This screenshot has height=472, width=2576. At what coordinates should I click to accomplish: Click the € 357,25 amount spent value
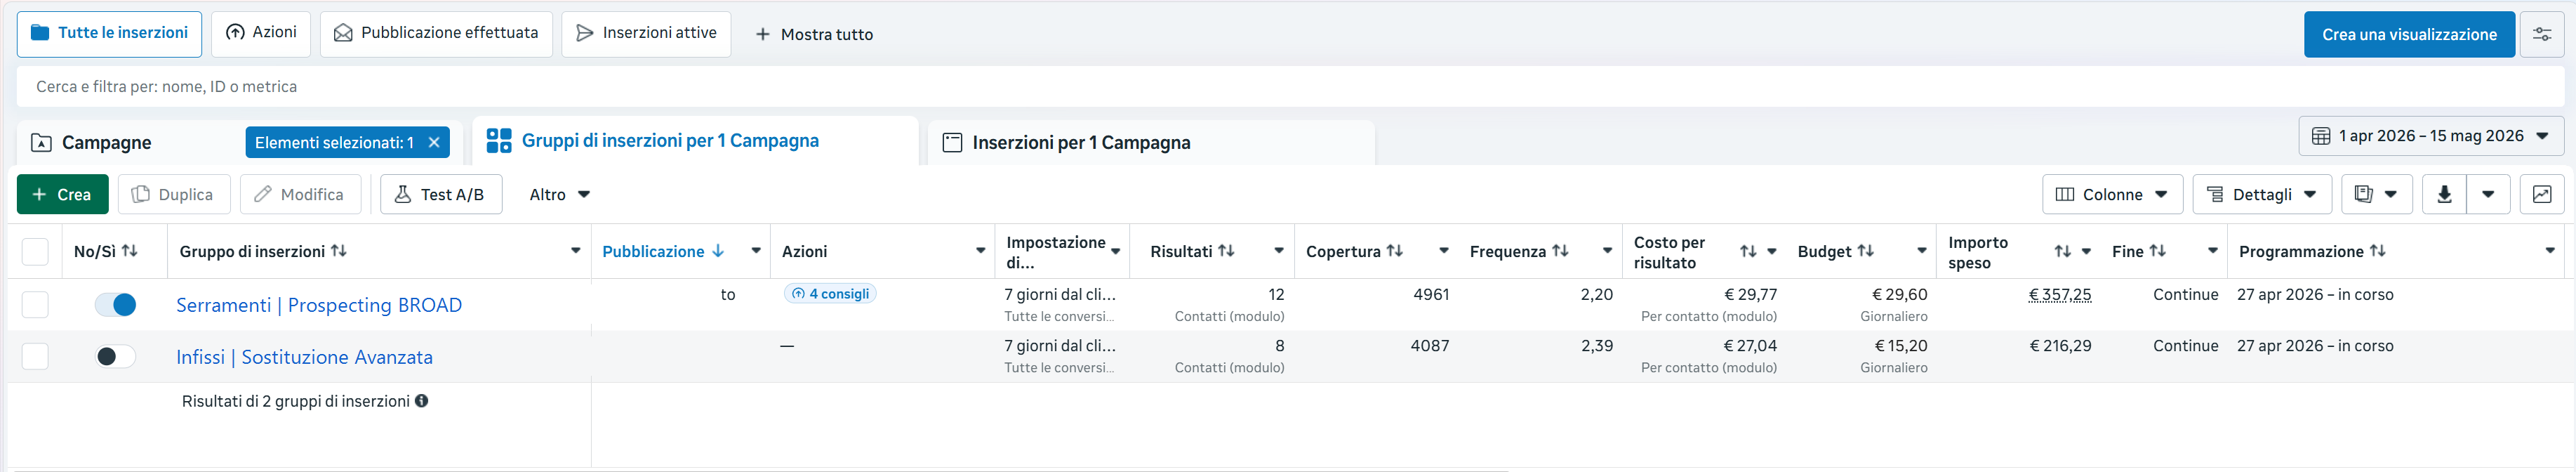click(2060, 294)
